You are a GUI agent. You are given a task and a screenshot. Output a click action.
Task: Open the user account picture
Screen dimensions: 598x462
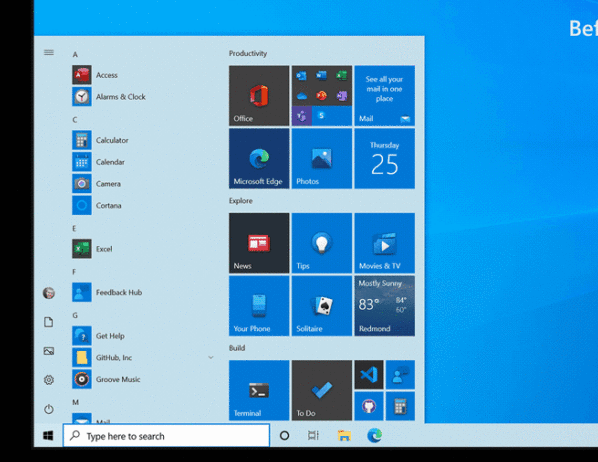(x=48, y=293)
